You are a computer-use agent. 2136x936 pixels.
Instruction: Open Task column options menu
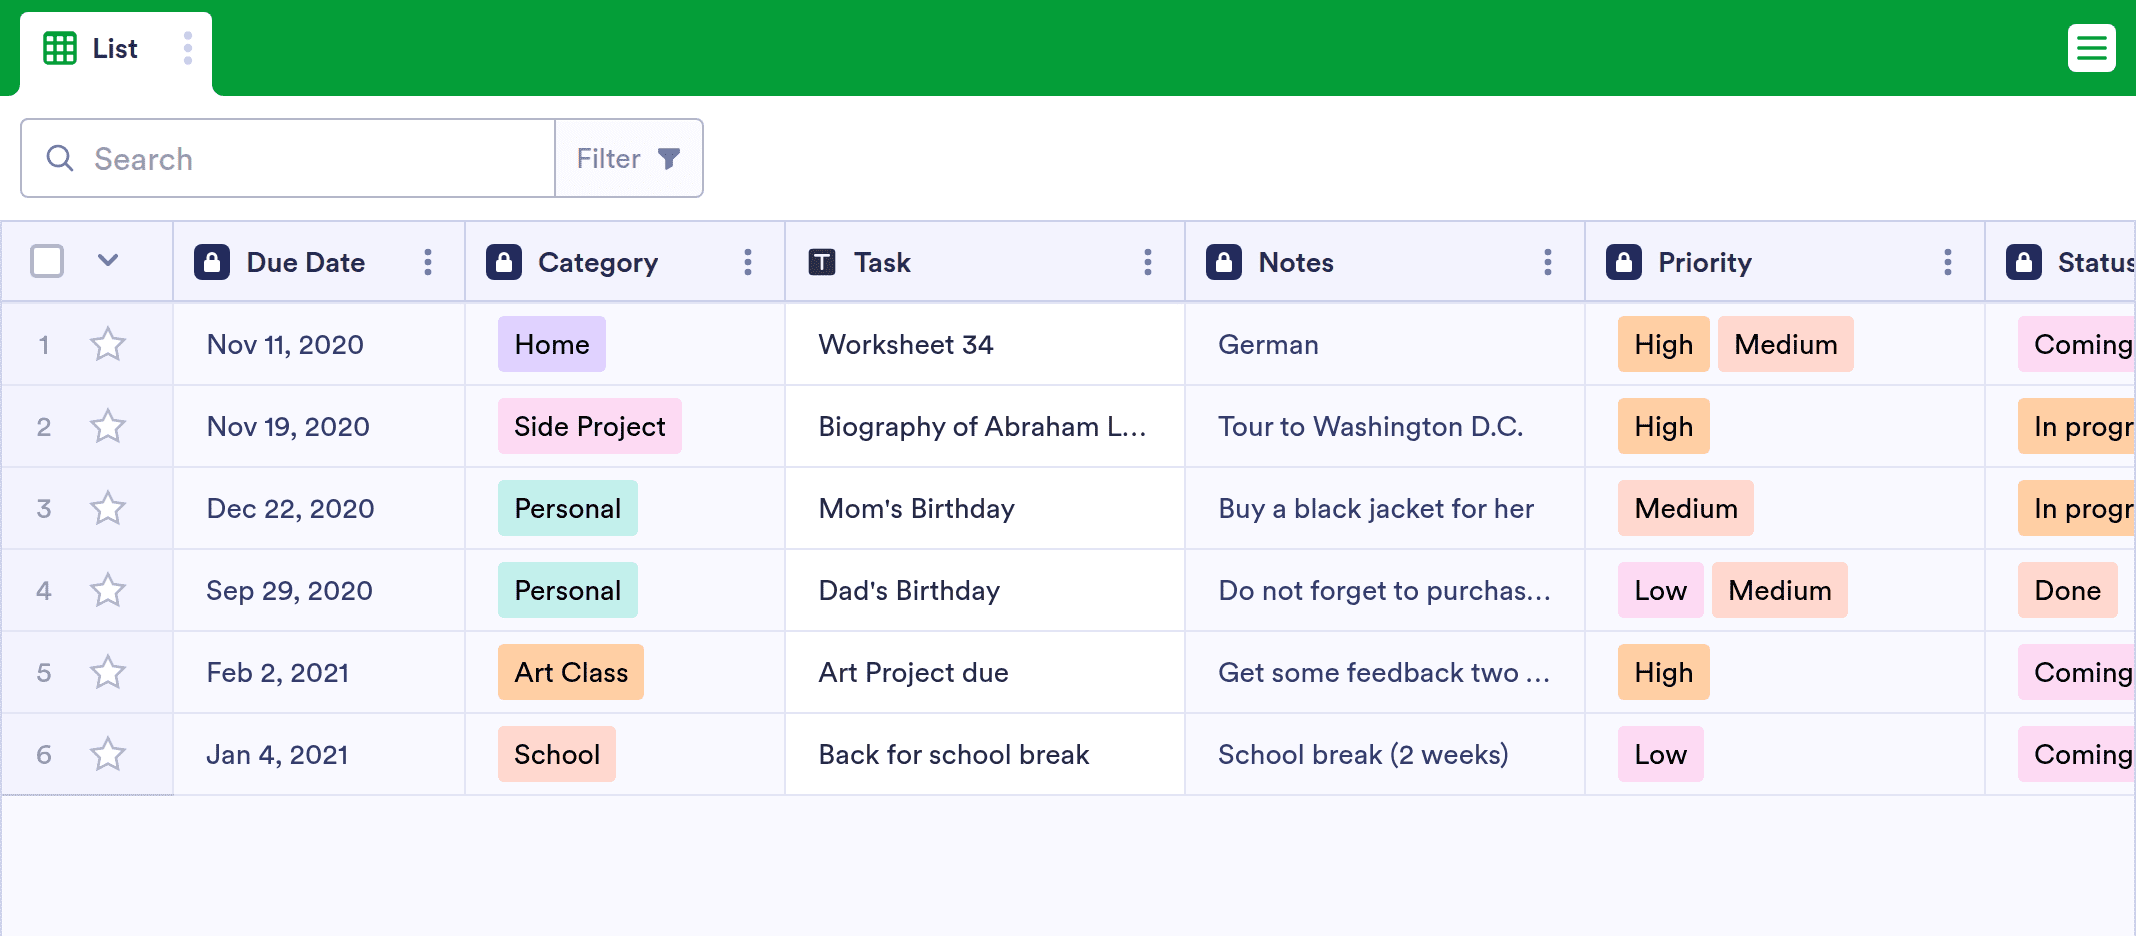pyautogui.click(x=1148, y=262)
